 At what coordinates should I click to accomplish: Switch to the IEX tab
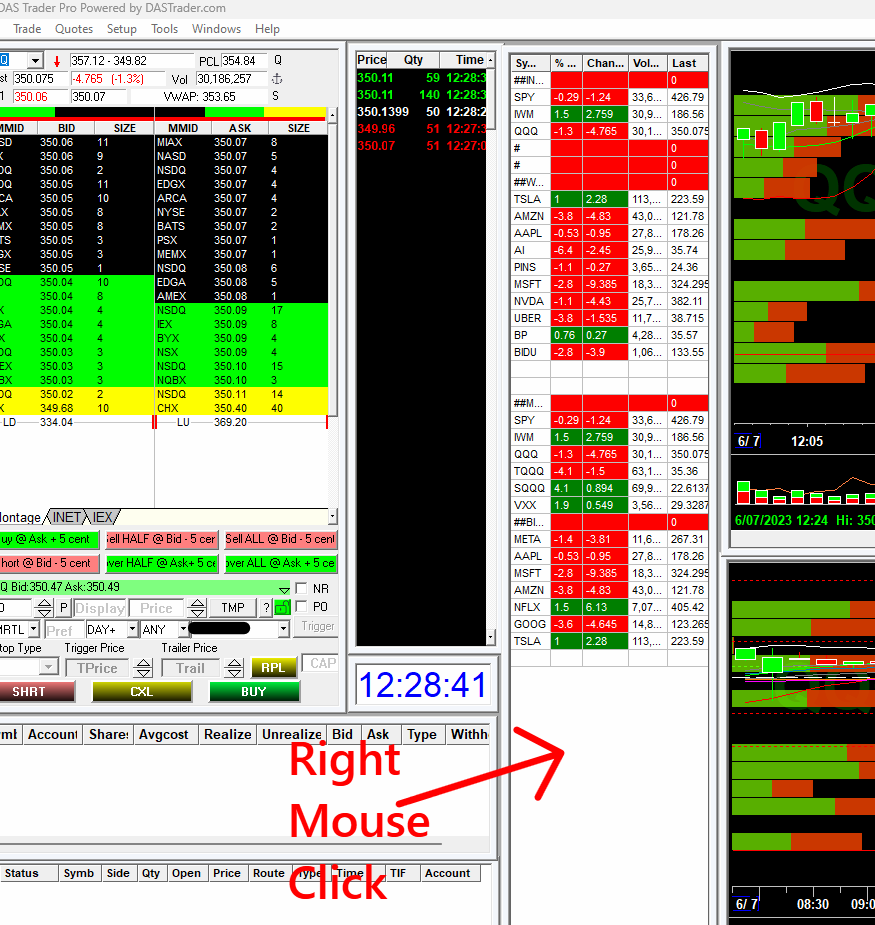tap(103, 517)
